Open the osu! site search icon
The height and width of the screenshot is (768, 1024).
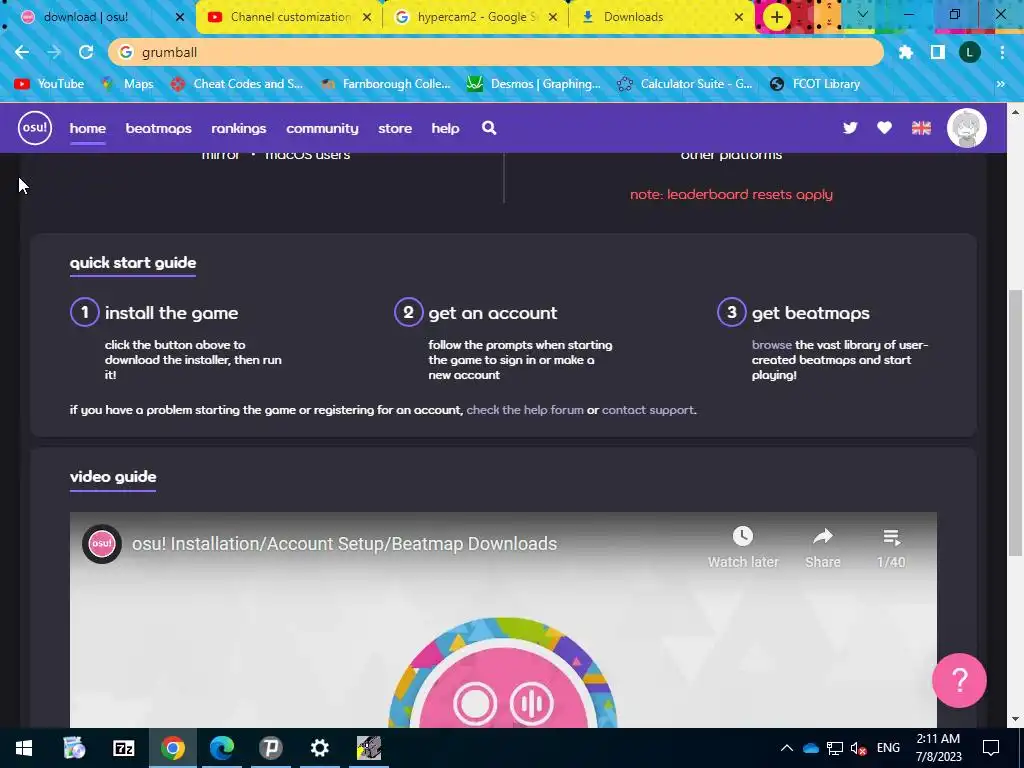(x=489, y=128)
